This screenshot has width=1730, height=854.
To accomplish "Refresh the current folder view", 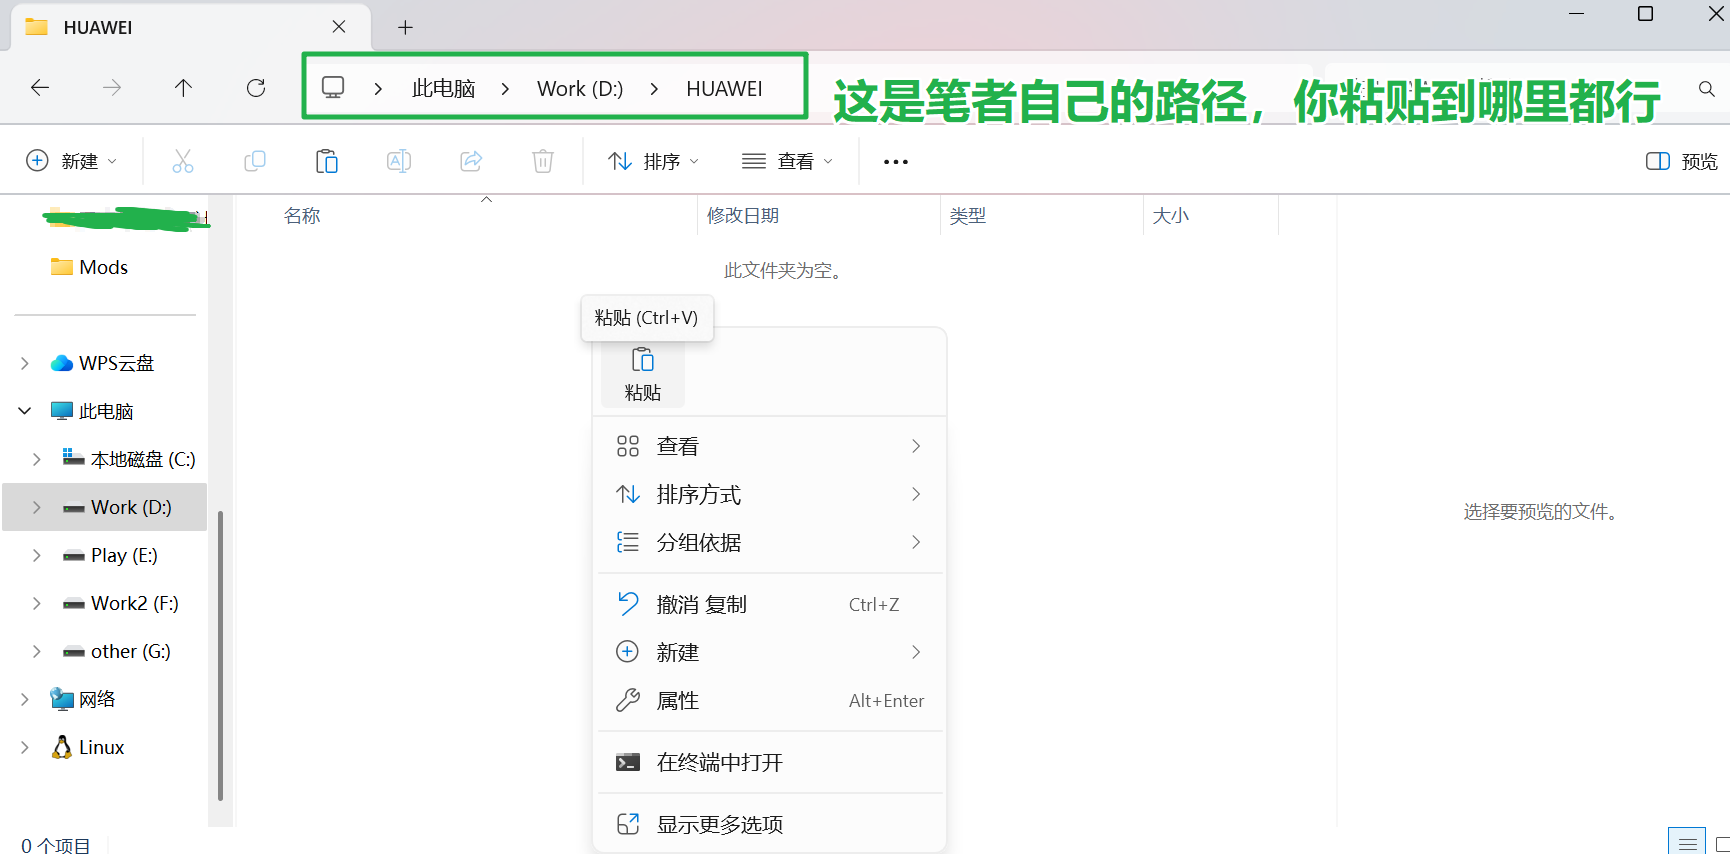I will [256, 88].
